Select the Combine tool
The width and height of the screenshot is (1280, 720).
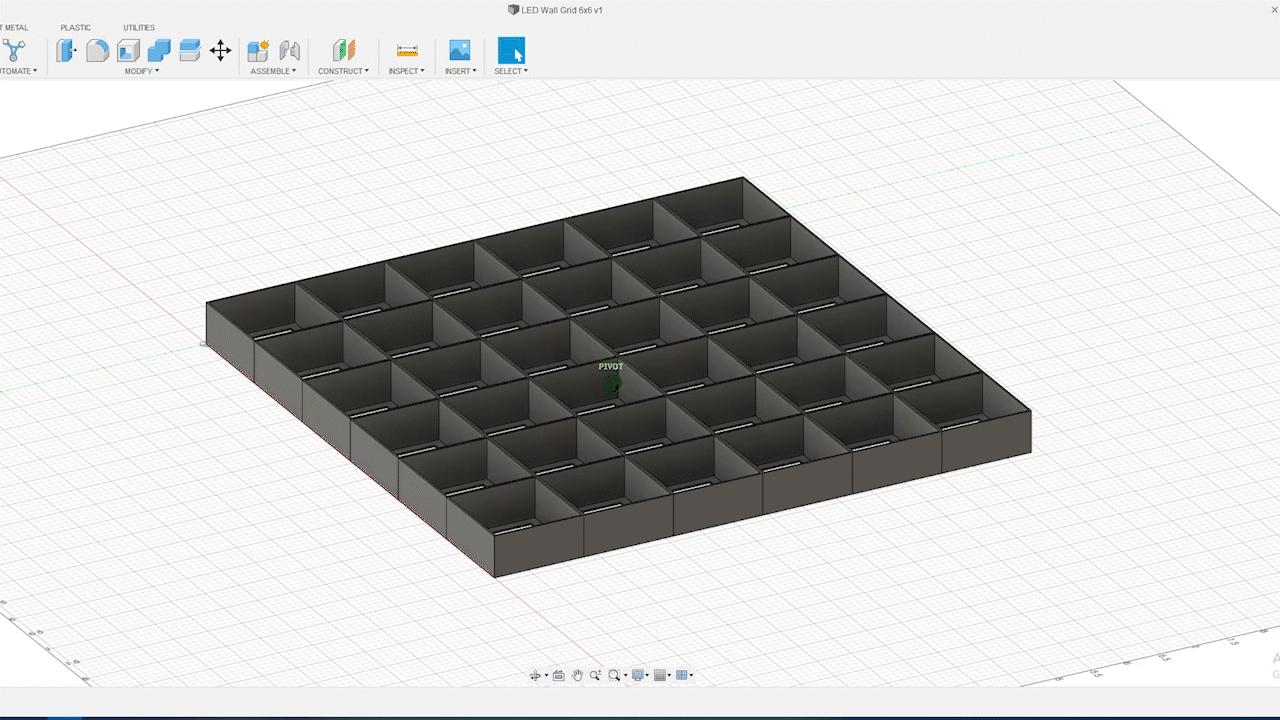pos(157,50)
